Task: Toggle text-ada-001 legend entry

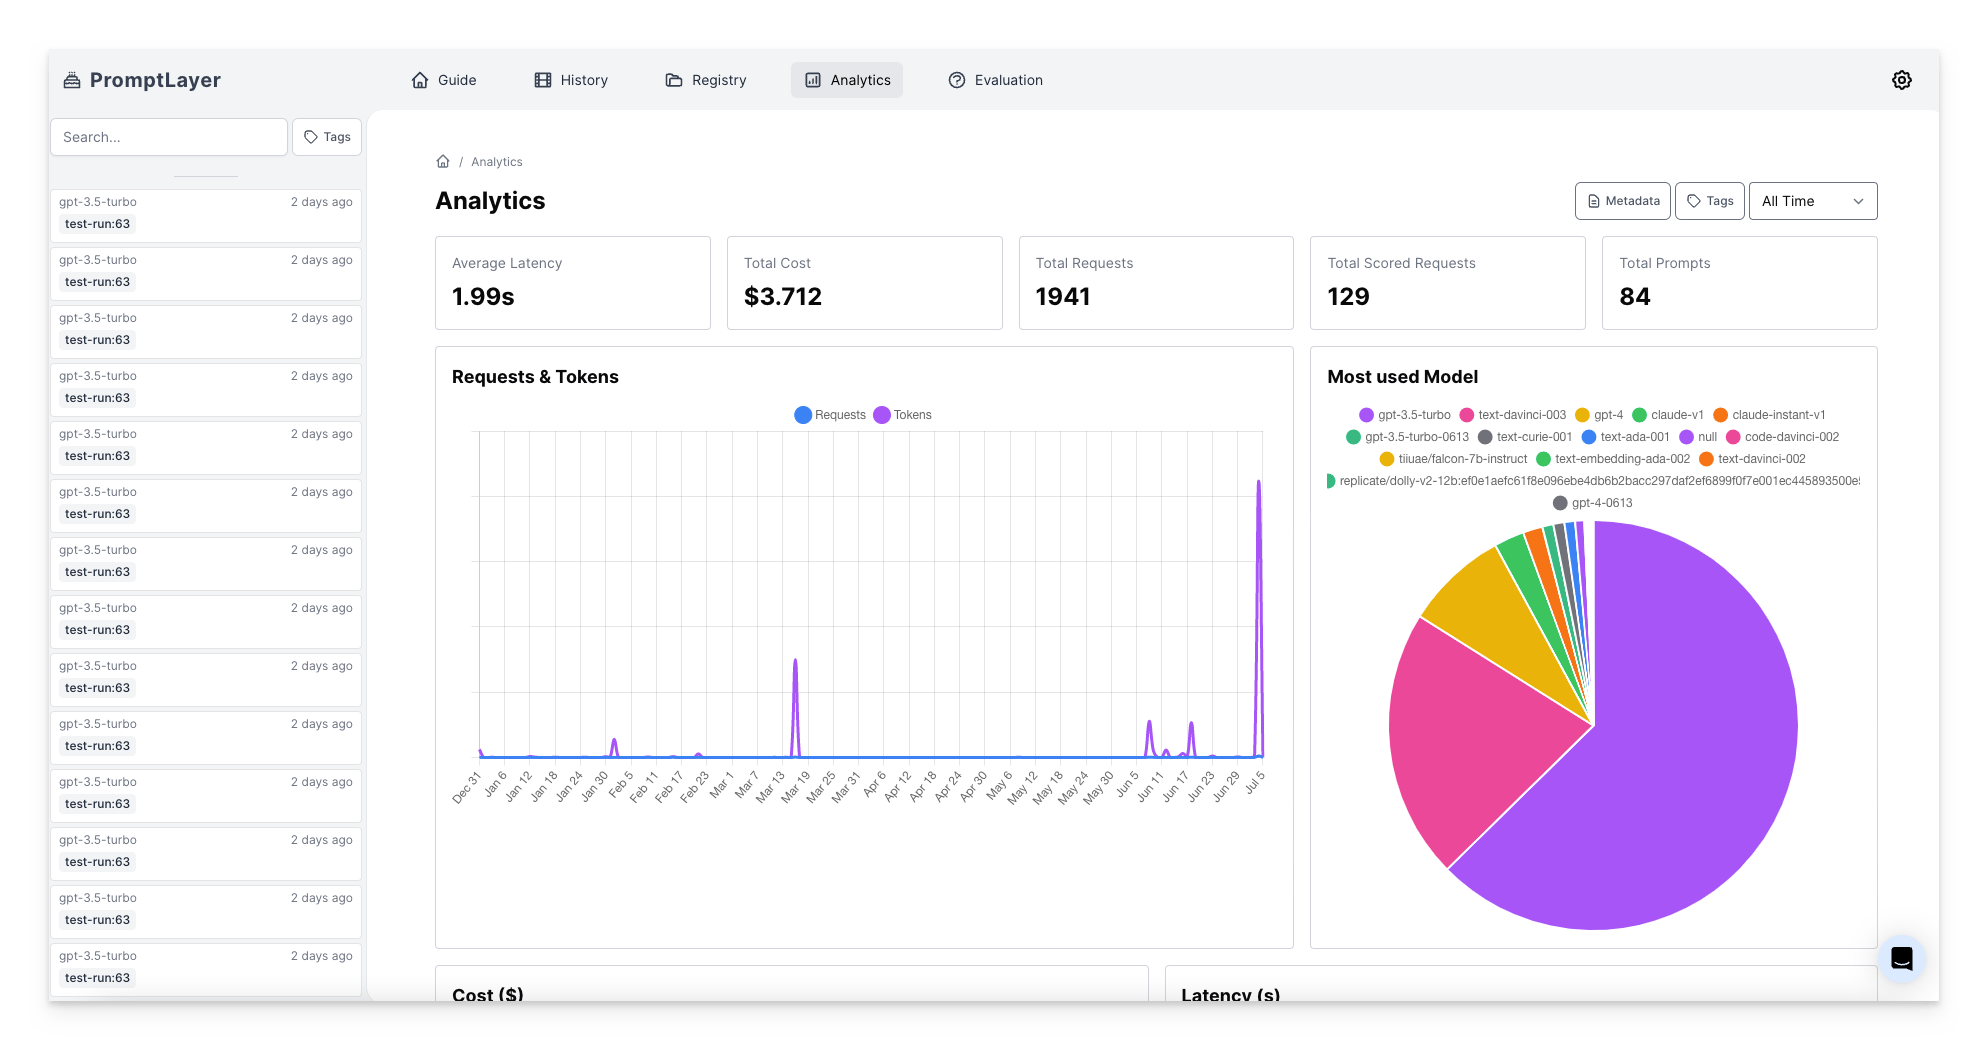Action: click(x=1625, y=437)
